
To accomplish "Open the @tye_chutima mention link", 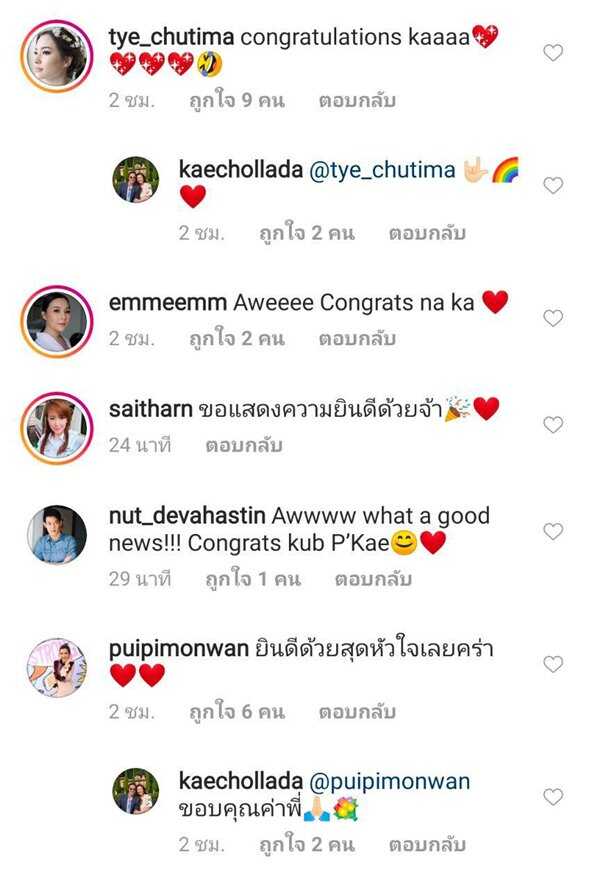I will (382, 170).
